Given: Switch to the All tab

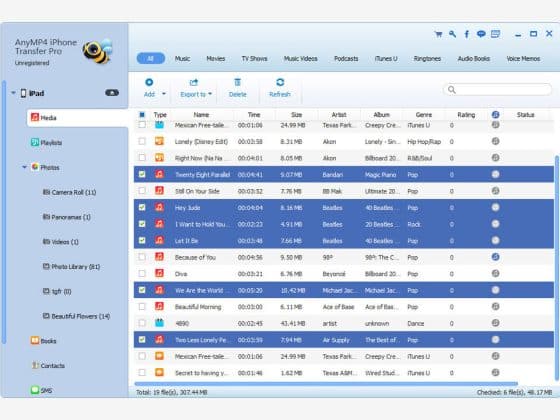Looking at the screenshot, I should (x=151, y=59).
